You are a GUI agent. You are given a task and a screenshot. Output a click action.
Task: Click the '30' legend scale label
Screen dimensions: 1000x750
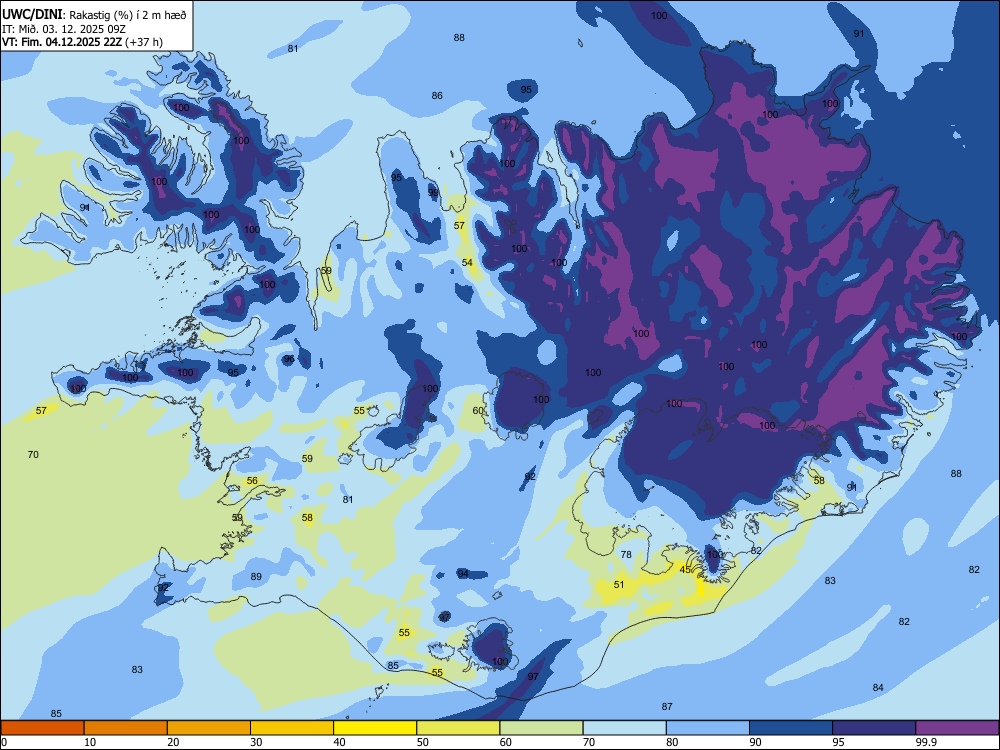click(x=256, y=742)
